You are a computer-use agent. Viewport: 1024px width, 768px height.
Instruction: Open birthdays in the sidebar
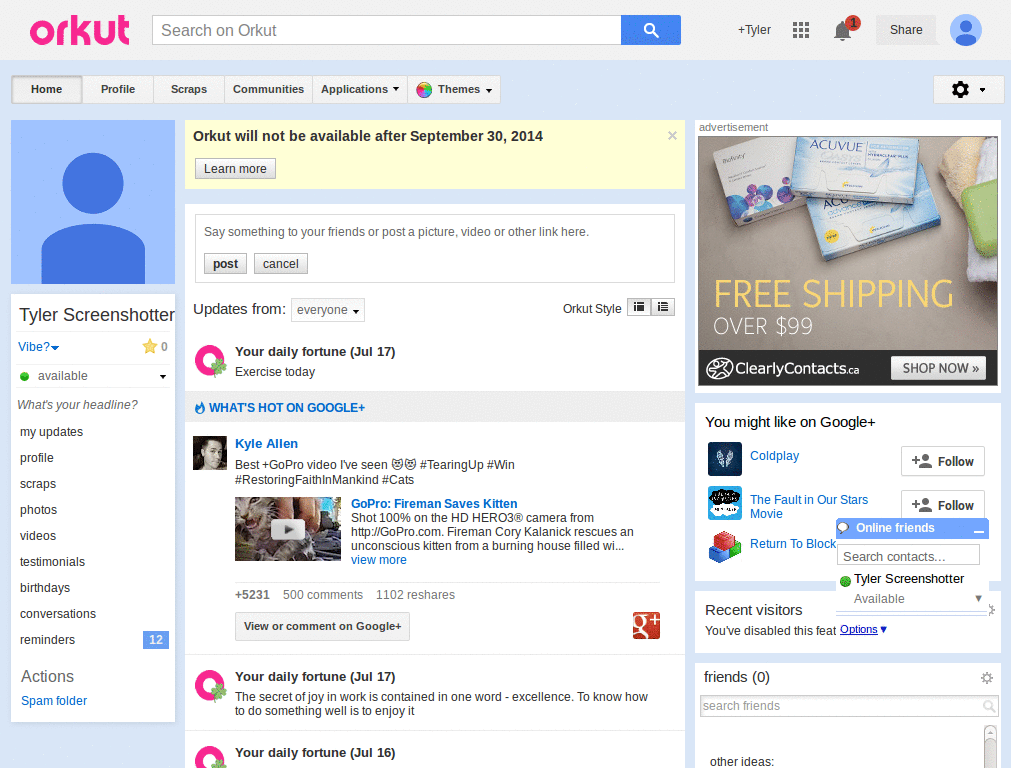point(45,588)
